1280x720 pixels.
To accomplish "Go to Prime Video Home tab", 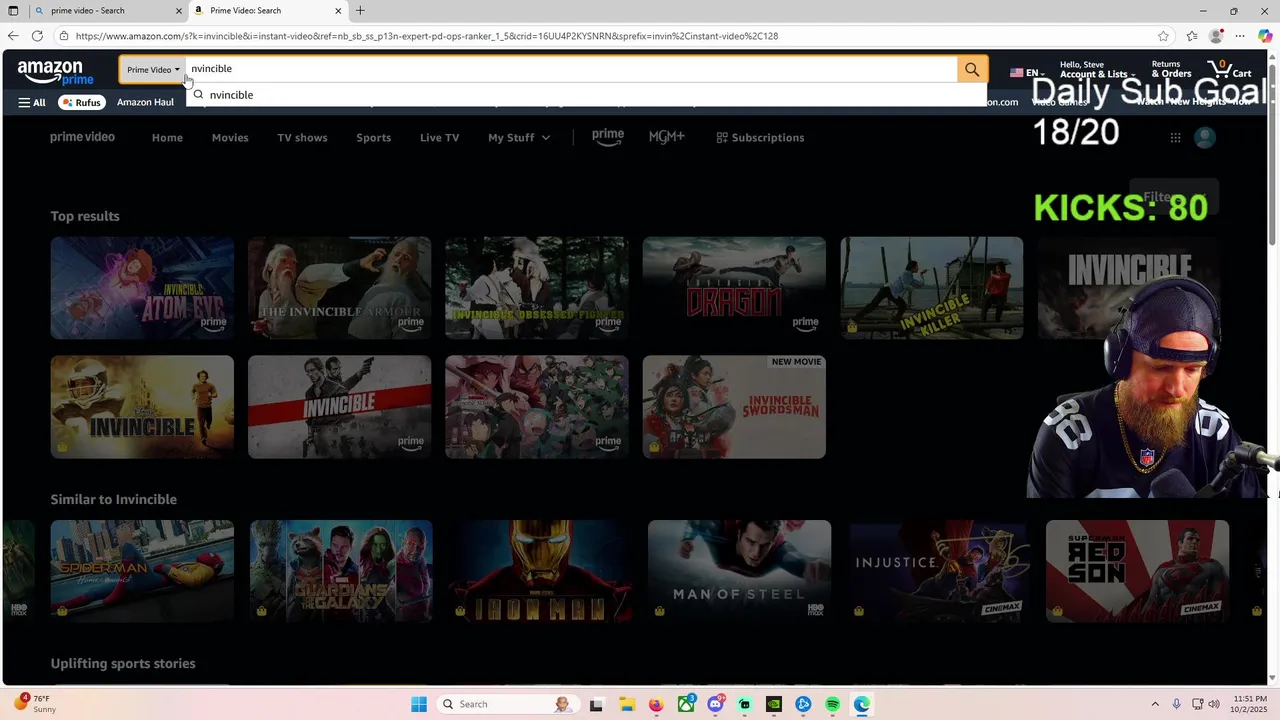I will [167, 137].
